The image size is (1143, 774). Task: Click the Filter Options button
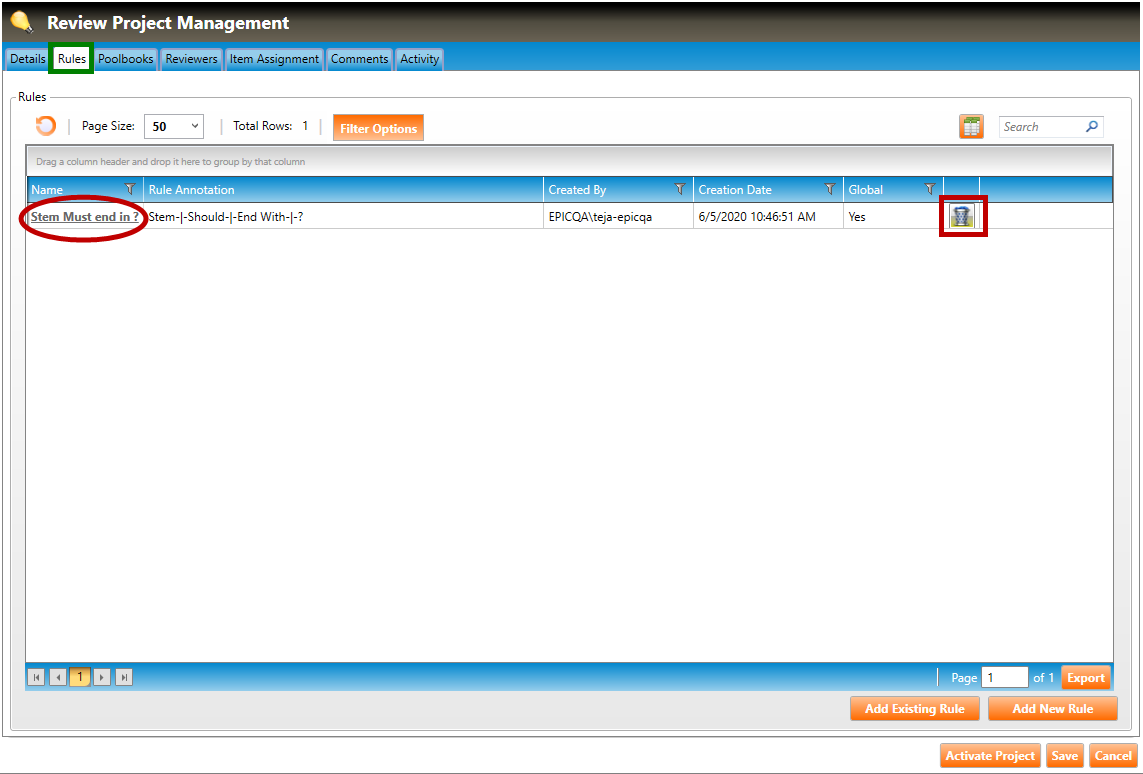378,128
